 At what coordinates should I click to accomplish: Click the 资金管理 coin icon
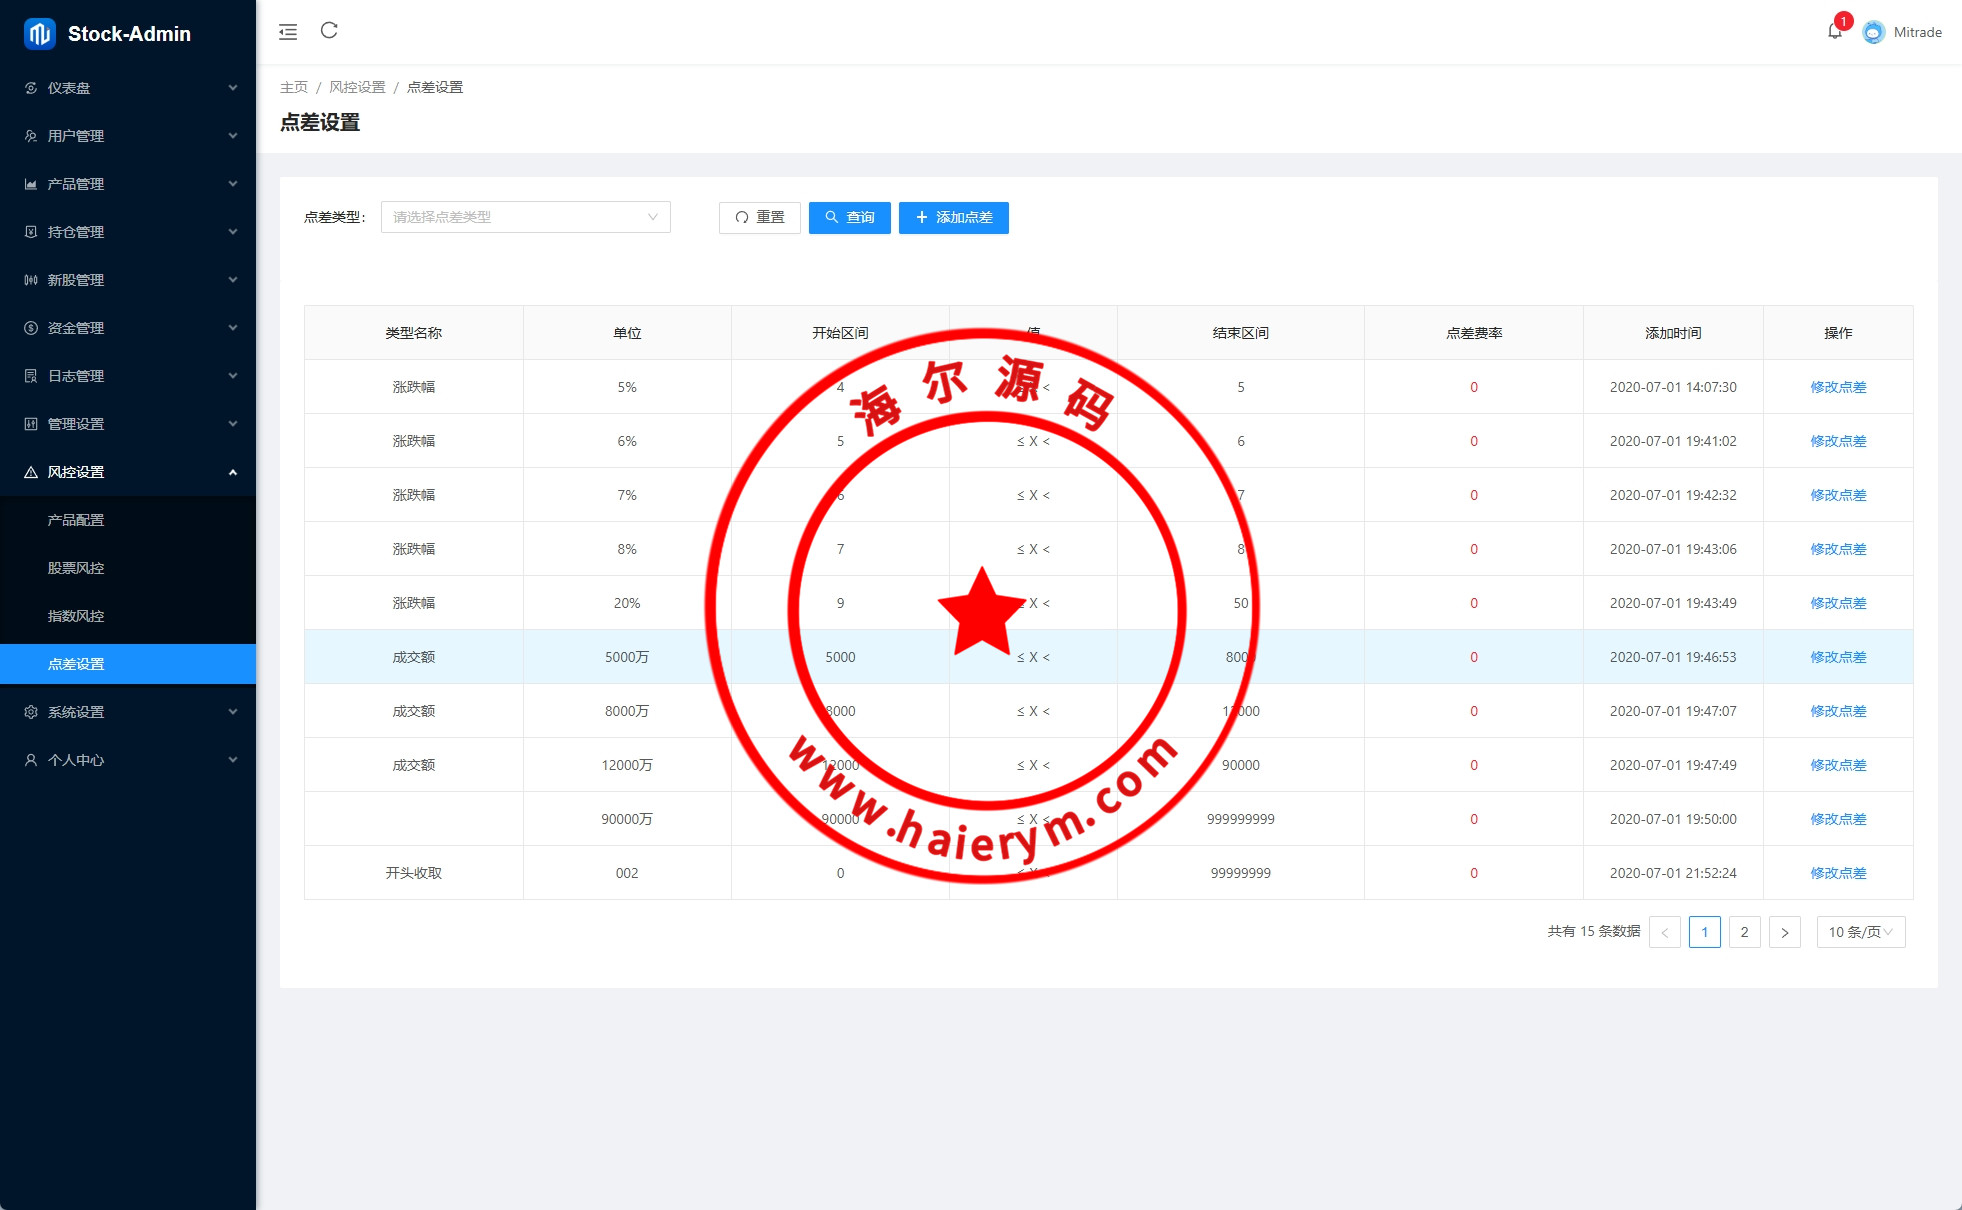coord(31,328)
